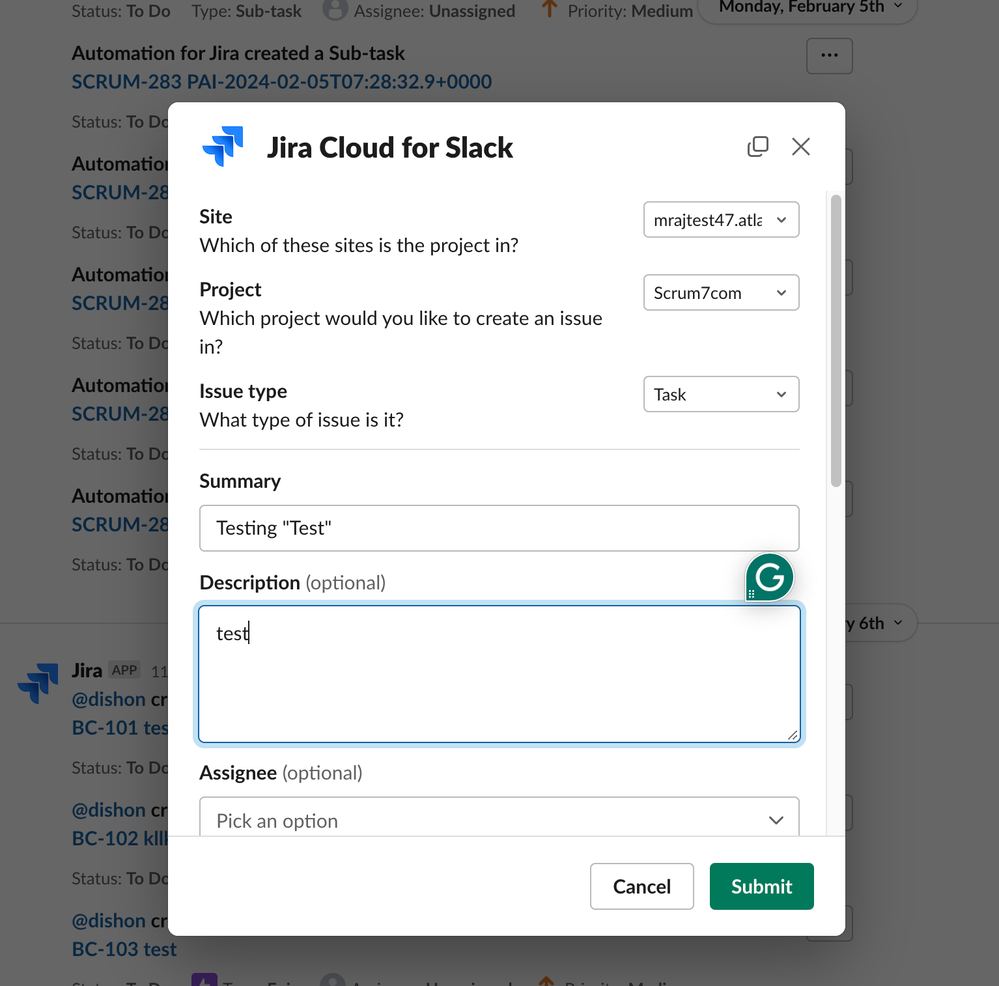Open SCRUM-283 issue link in Slack
The width and height of the screenshot is (999, 986).
[281, 82]
